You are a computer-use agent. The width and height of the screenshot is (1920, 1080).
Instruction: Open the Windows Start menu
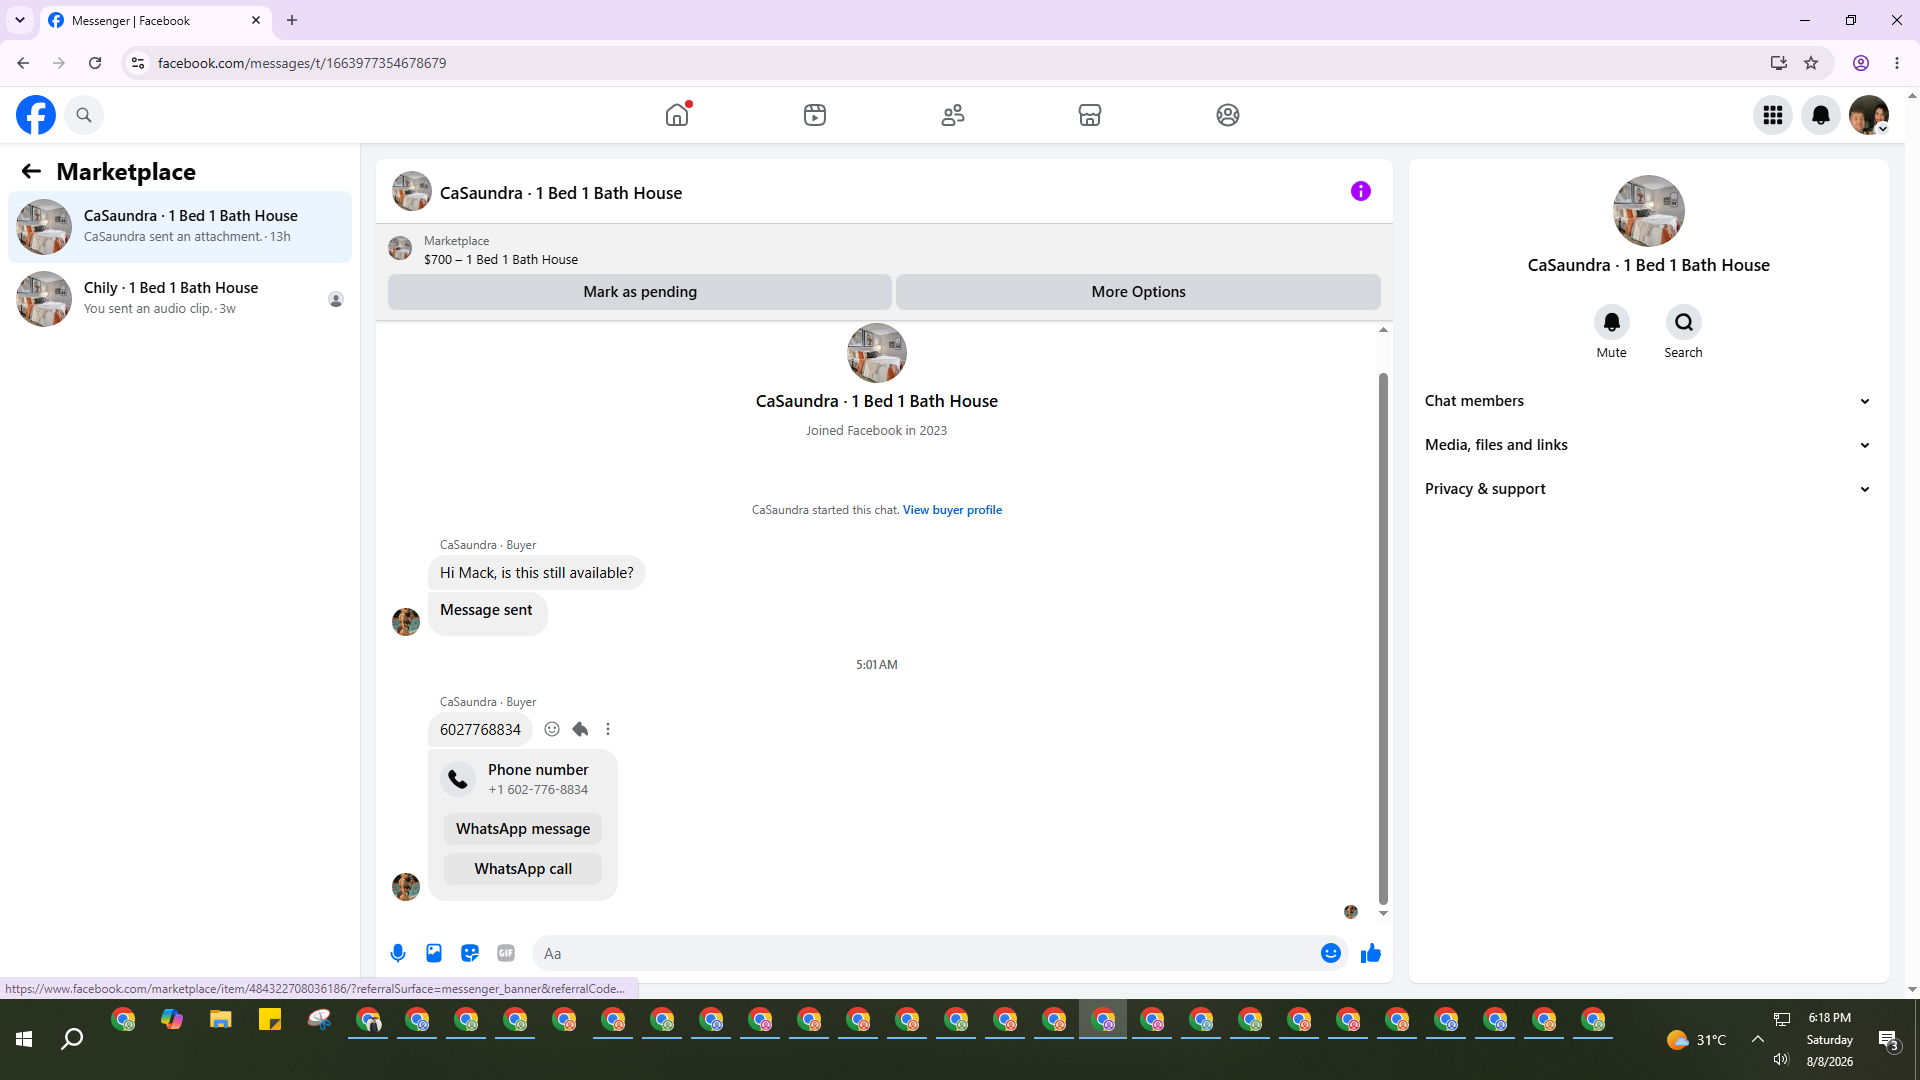click(24, 1040)
